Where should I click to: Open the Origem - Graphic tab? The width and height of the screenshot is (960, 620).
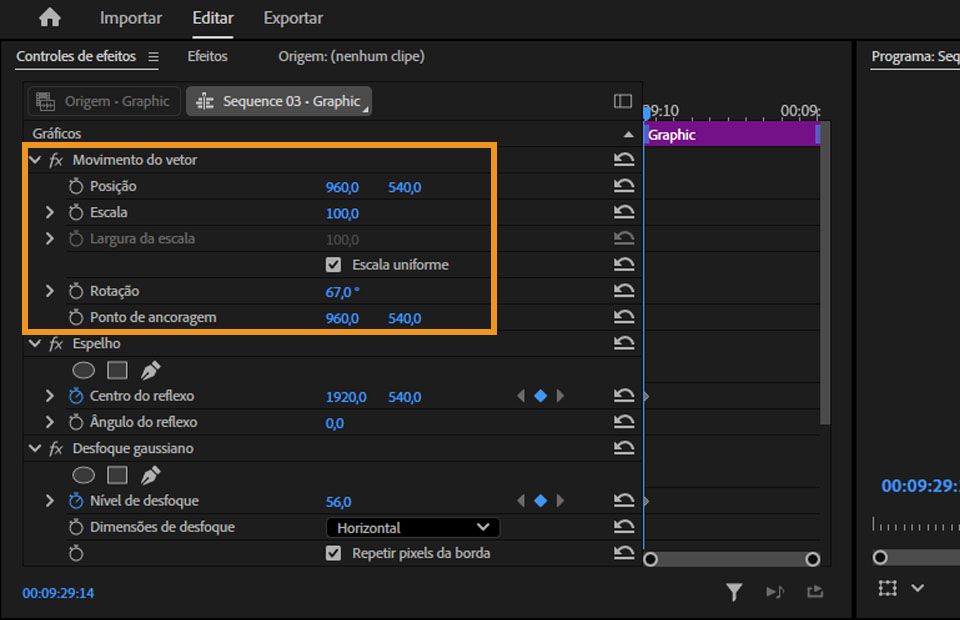[101, 100]
